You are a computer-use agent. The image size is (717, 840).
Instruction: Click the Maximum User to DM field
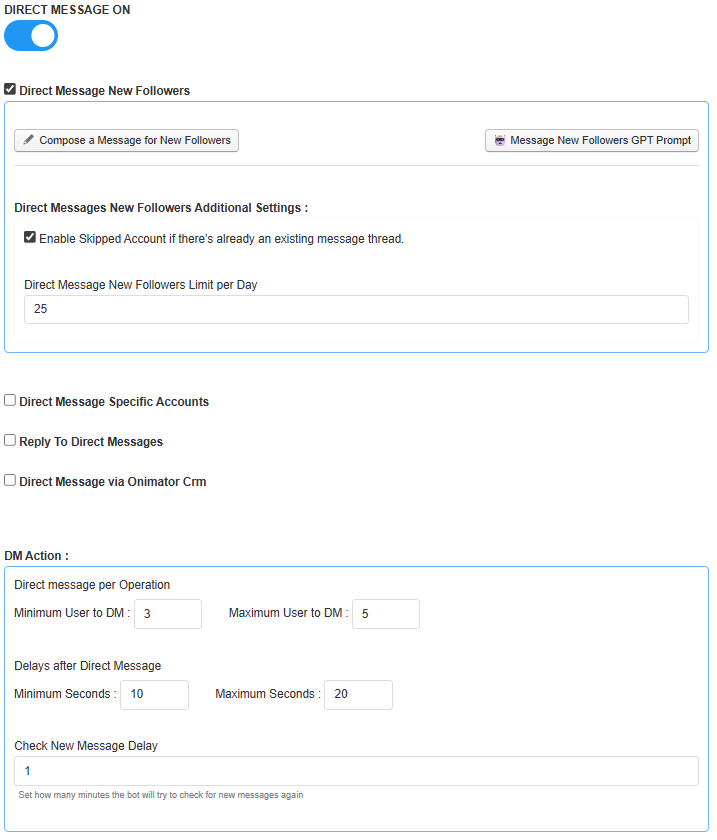point(385,613)
